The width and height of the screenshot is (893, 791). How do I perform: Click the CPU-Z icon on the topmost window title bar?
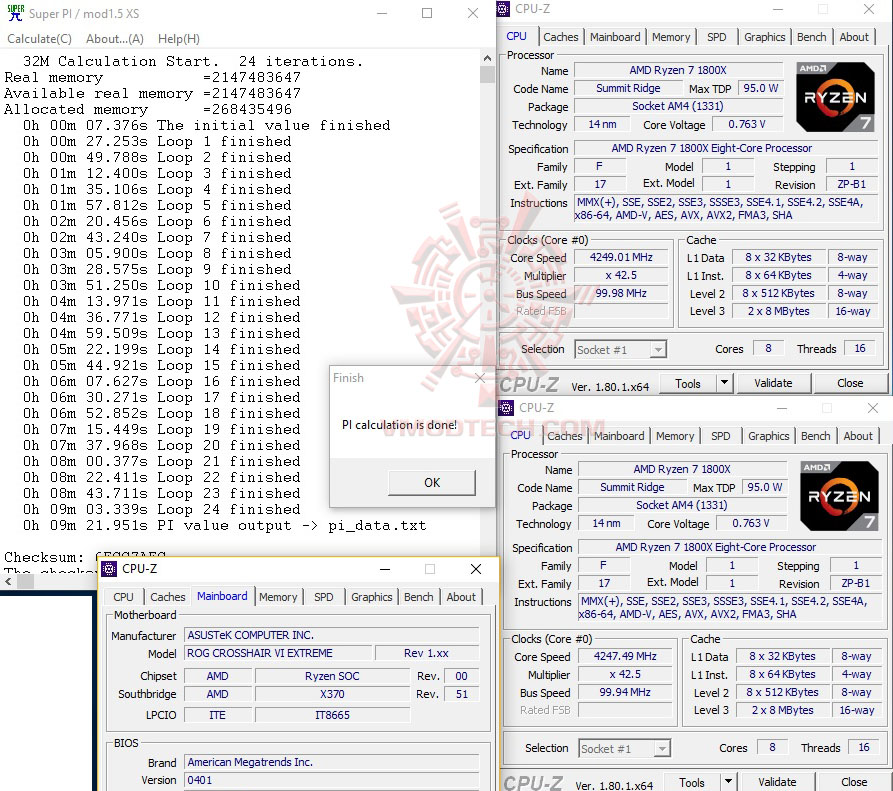[x=504, y=8]
